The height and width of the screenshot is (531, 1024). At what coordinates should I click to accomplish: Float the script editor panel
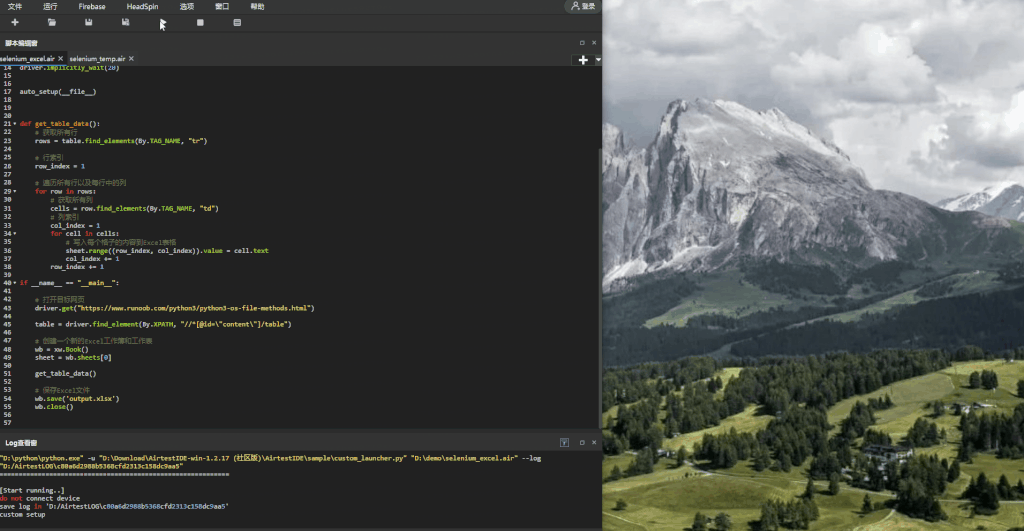click(x=582, y=42)
